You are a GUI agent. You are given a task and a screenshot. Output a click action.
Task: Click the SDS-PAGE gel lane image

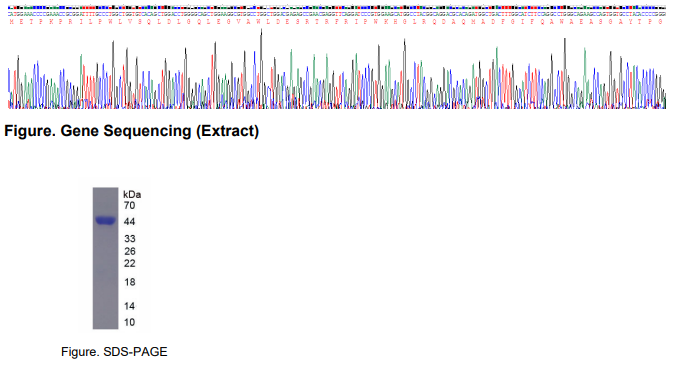(105, 258)
